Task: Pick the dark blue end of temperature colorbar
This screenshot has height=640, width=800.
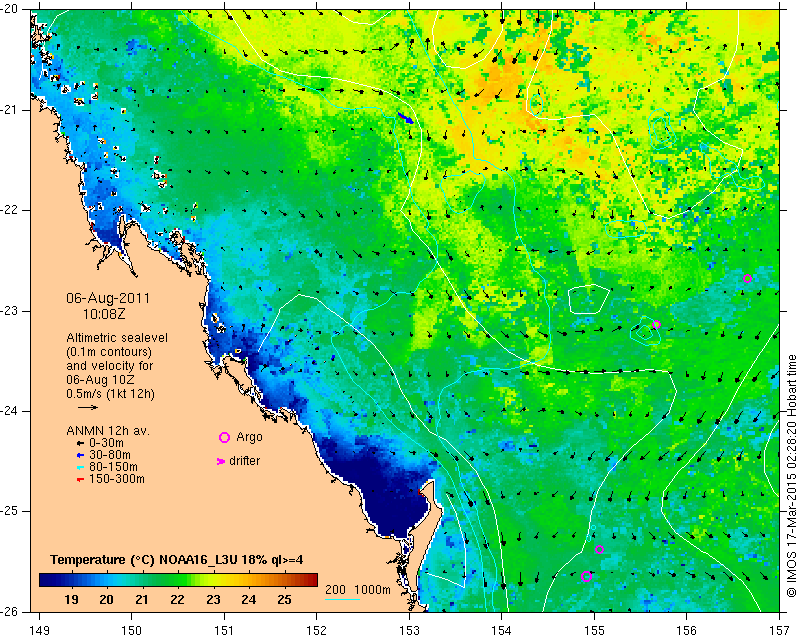Action: [x=46, y=580]
